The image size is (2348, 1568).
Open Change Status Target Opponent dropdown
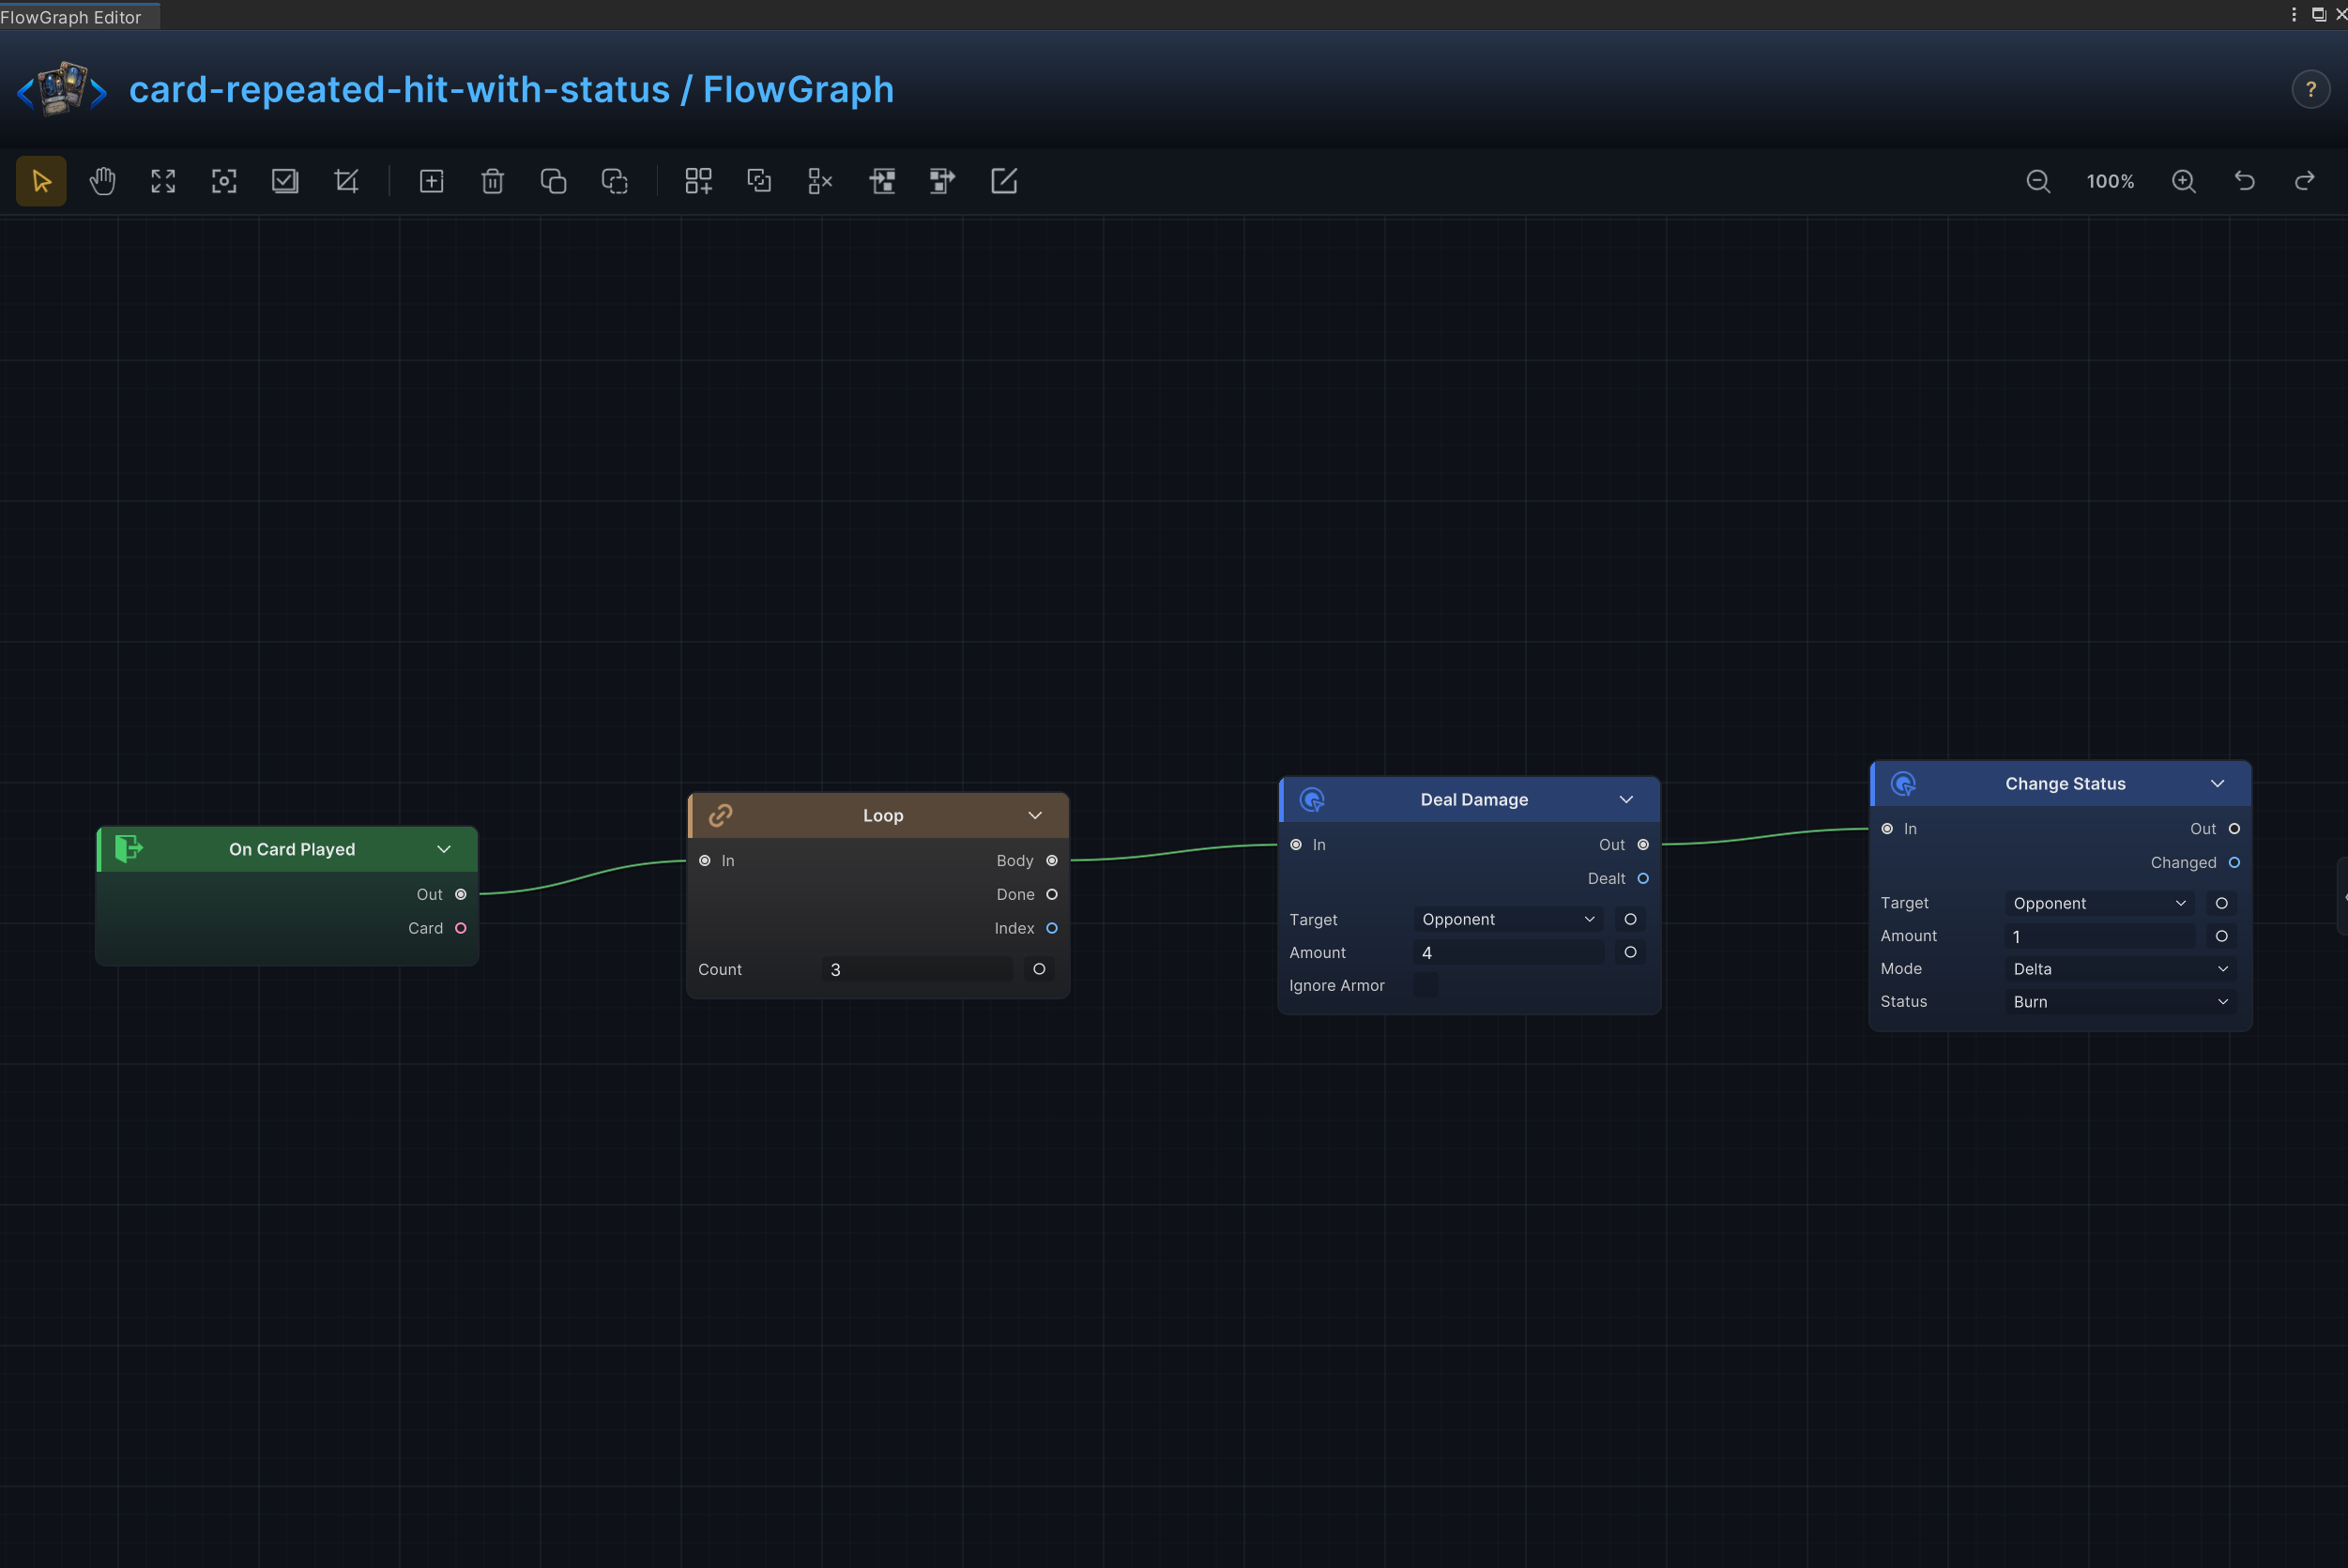(2098, 903)
